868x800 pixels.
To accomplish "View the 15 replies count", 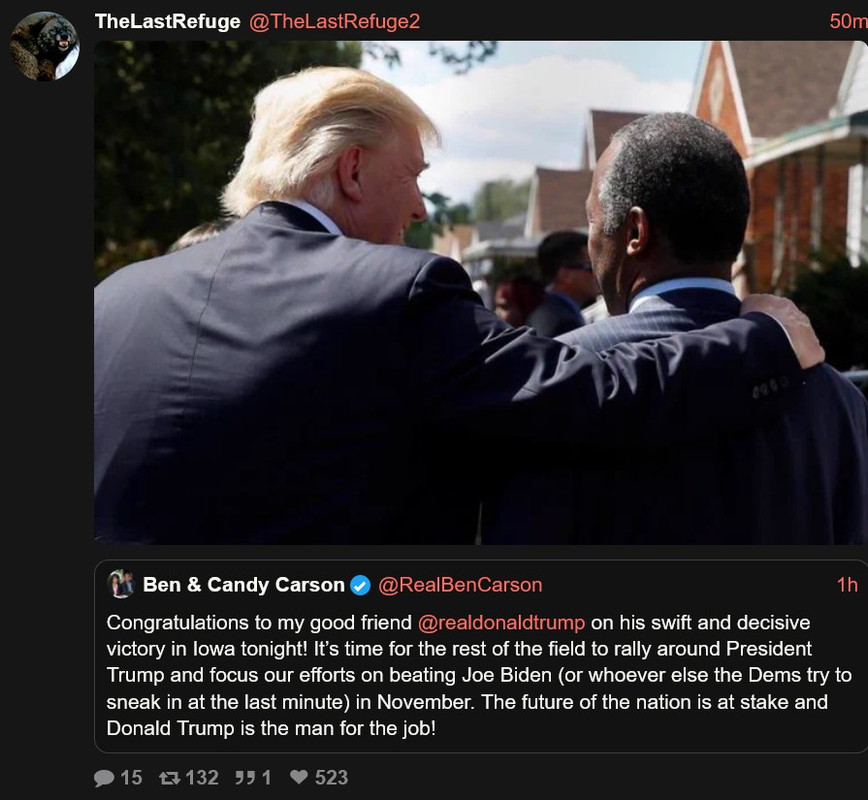I will point(131,778).
